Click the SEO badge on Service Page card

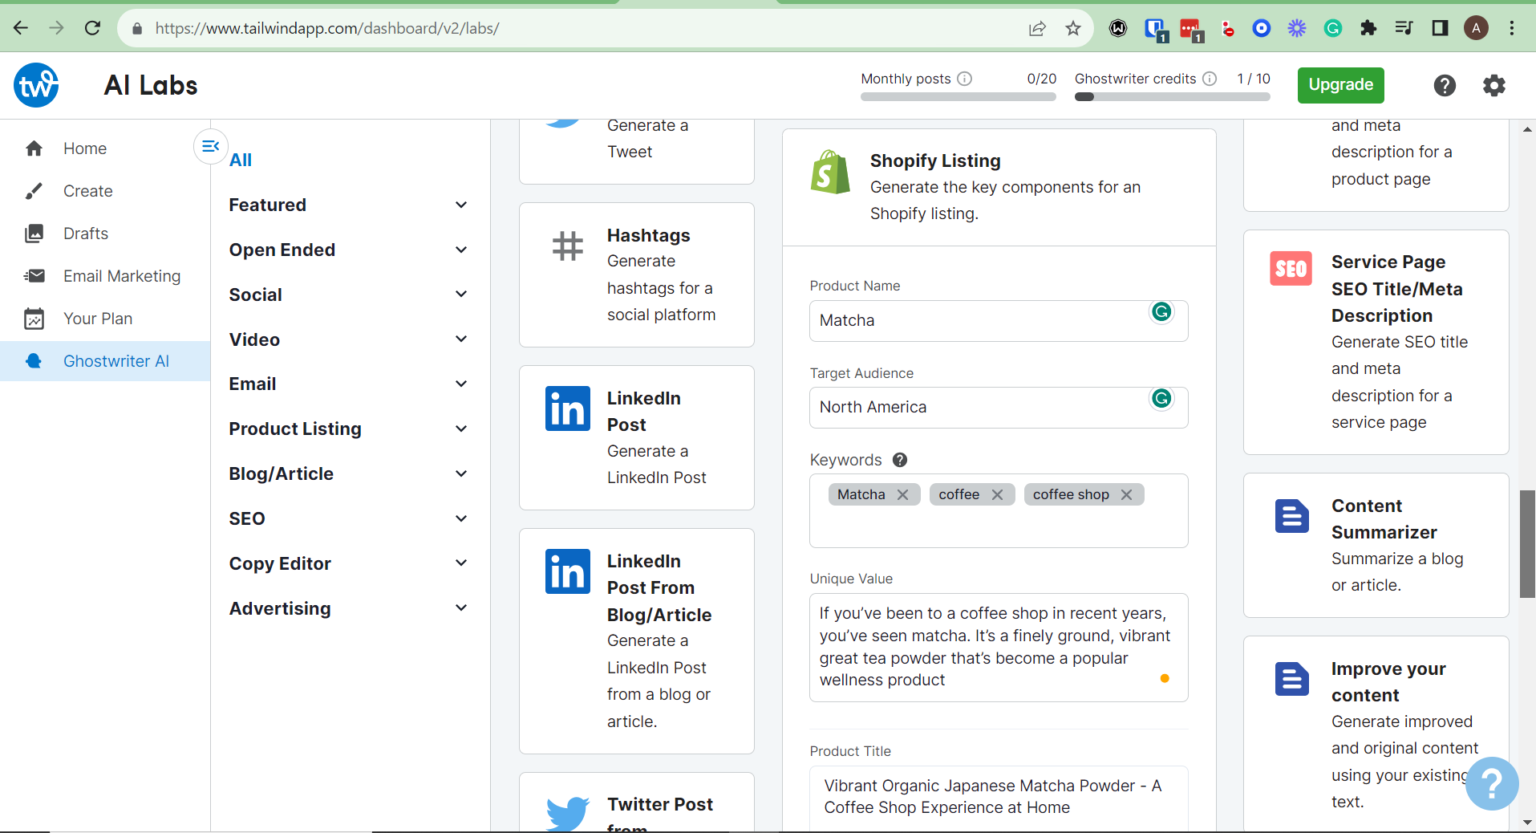click(1291, 268)
